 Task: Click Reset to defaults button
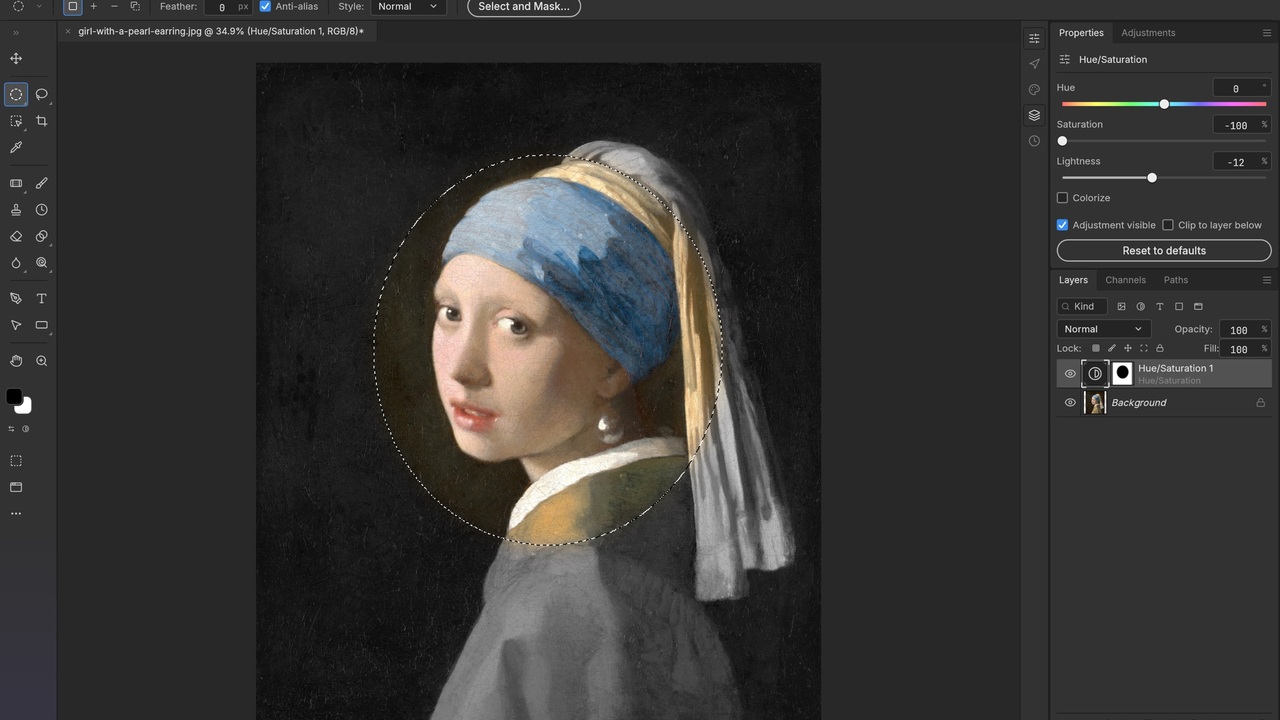pyautogui.click(x=1164, y=251)
